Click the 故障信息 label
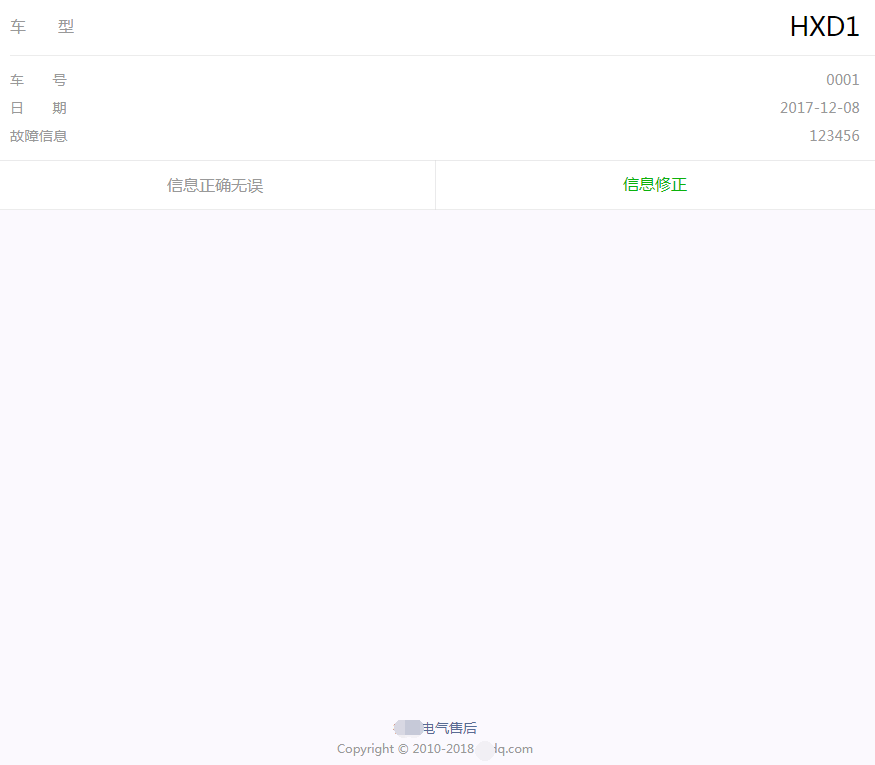The image size is (875, 765). coord(39,136)
